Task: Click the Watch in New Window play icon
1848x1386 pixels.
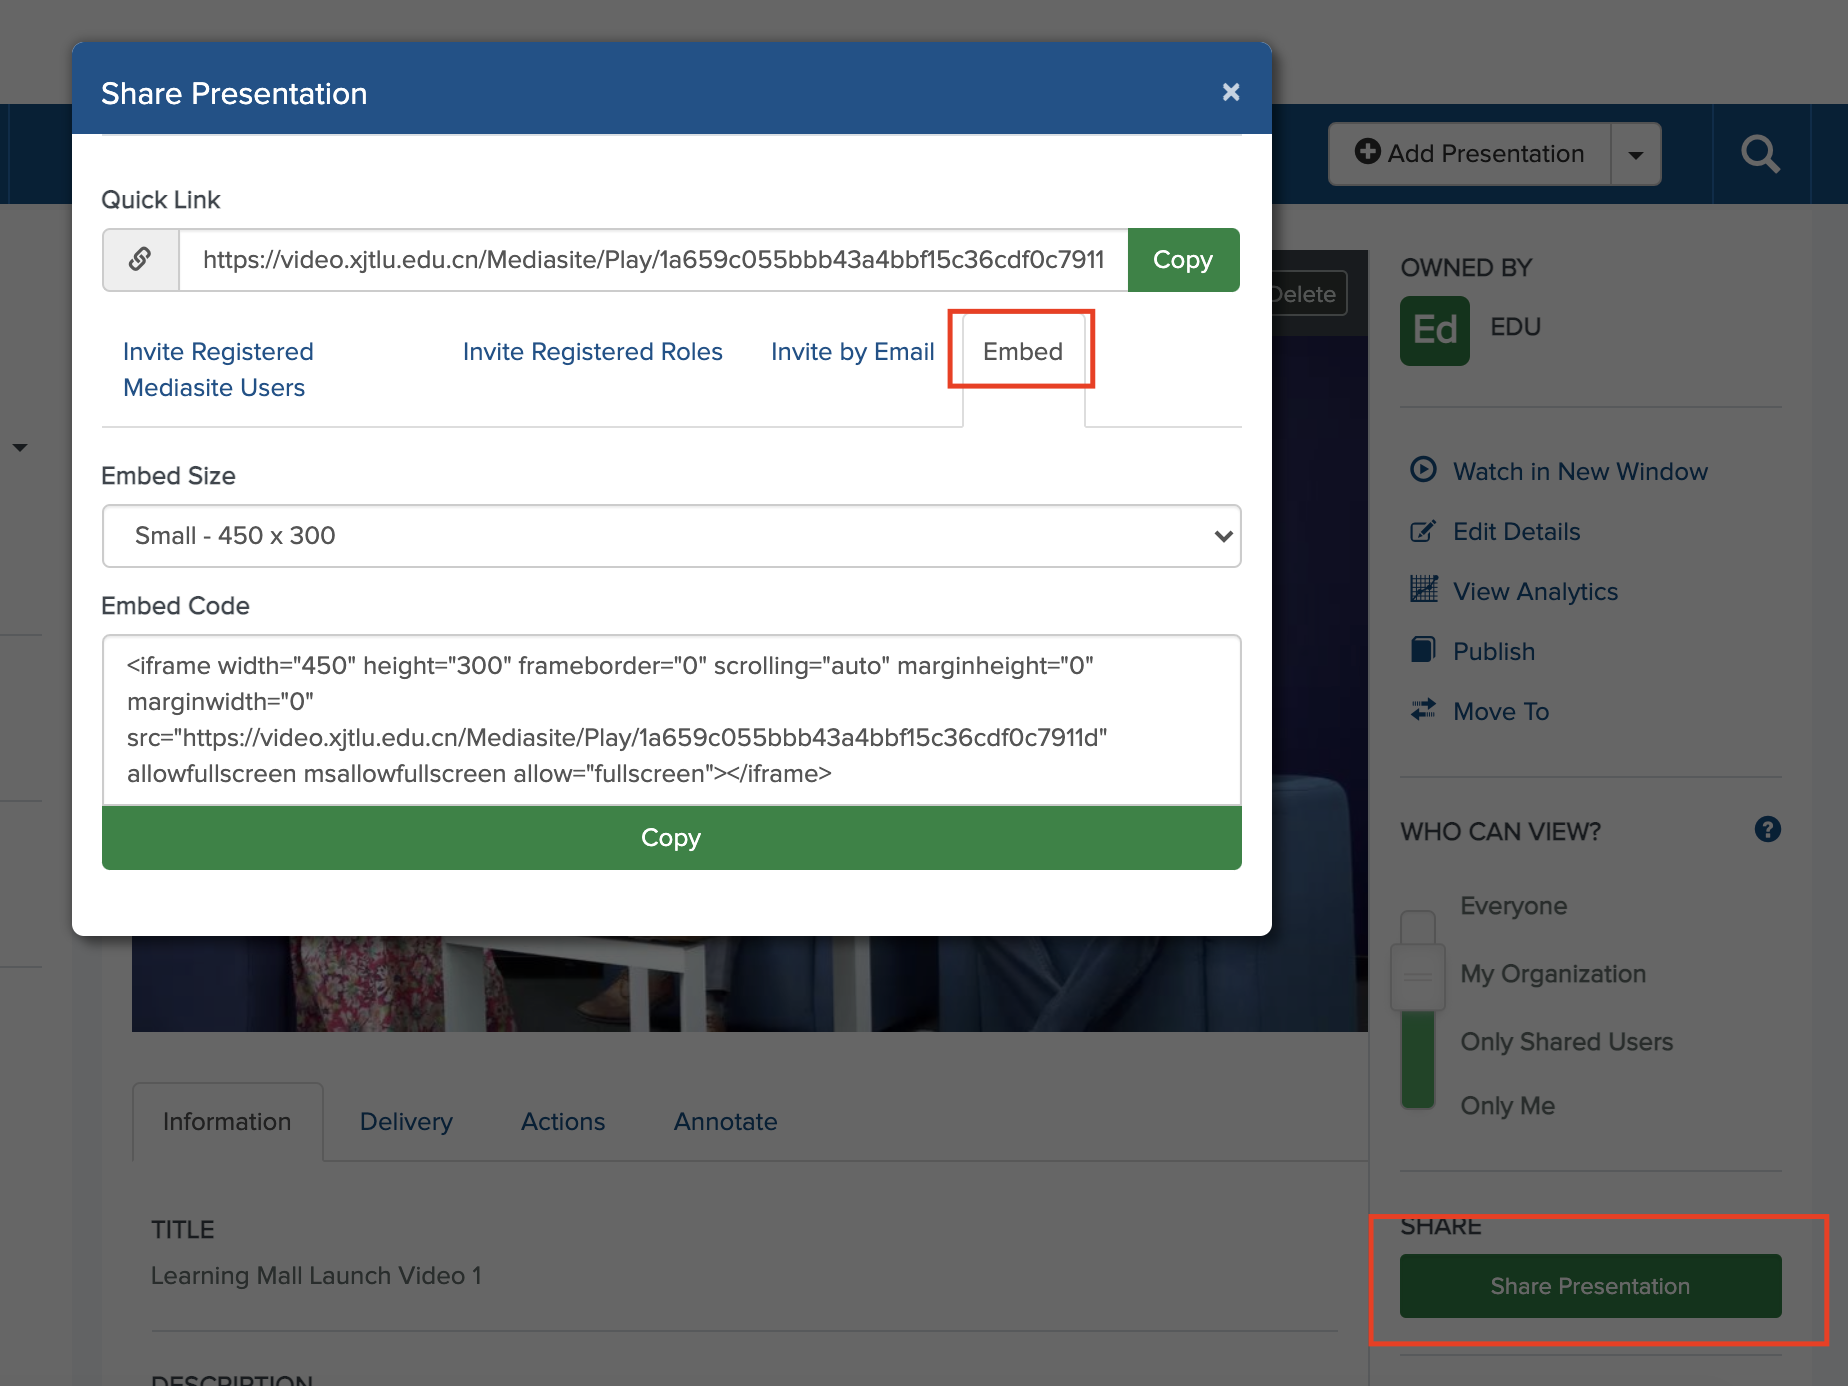Action: pyautogui.click(x=1422, y=470)
